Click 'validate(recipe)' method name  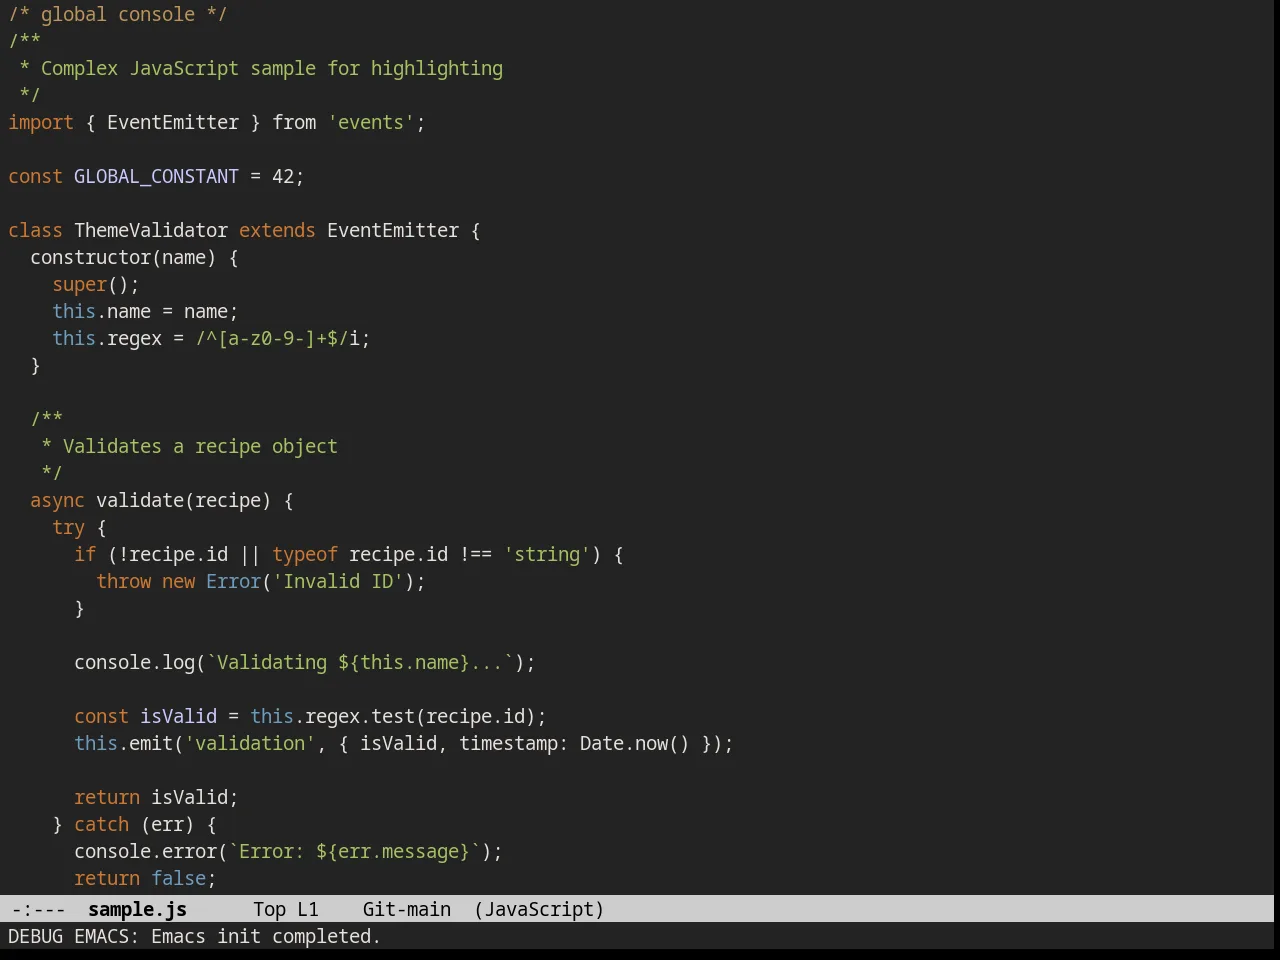pos(183,500)
